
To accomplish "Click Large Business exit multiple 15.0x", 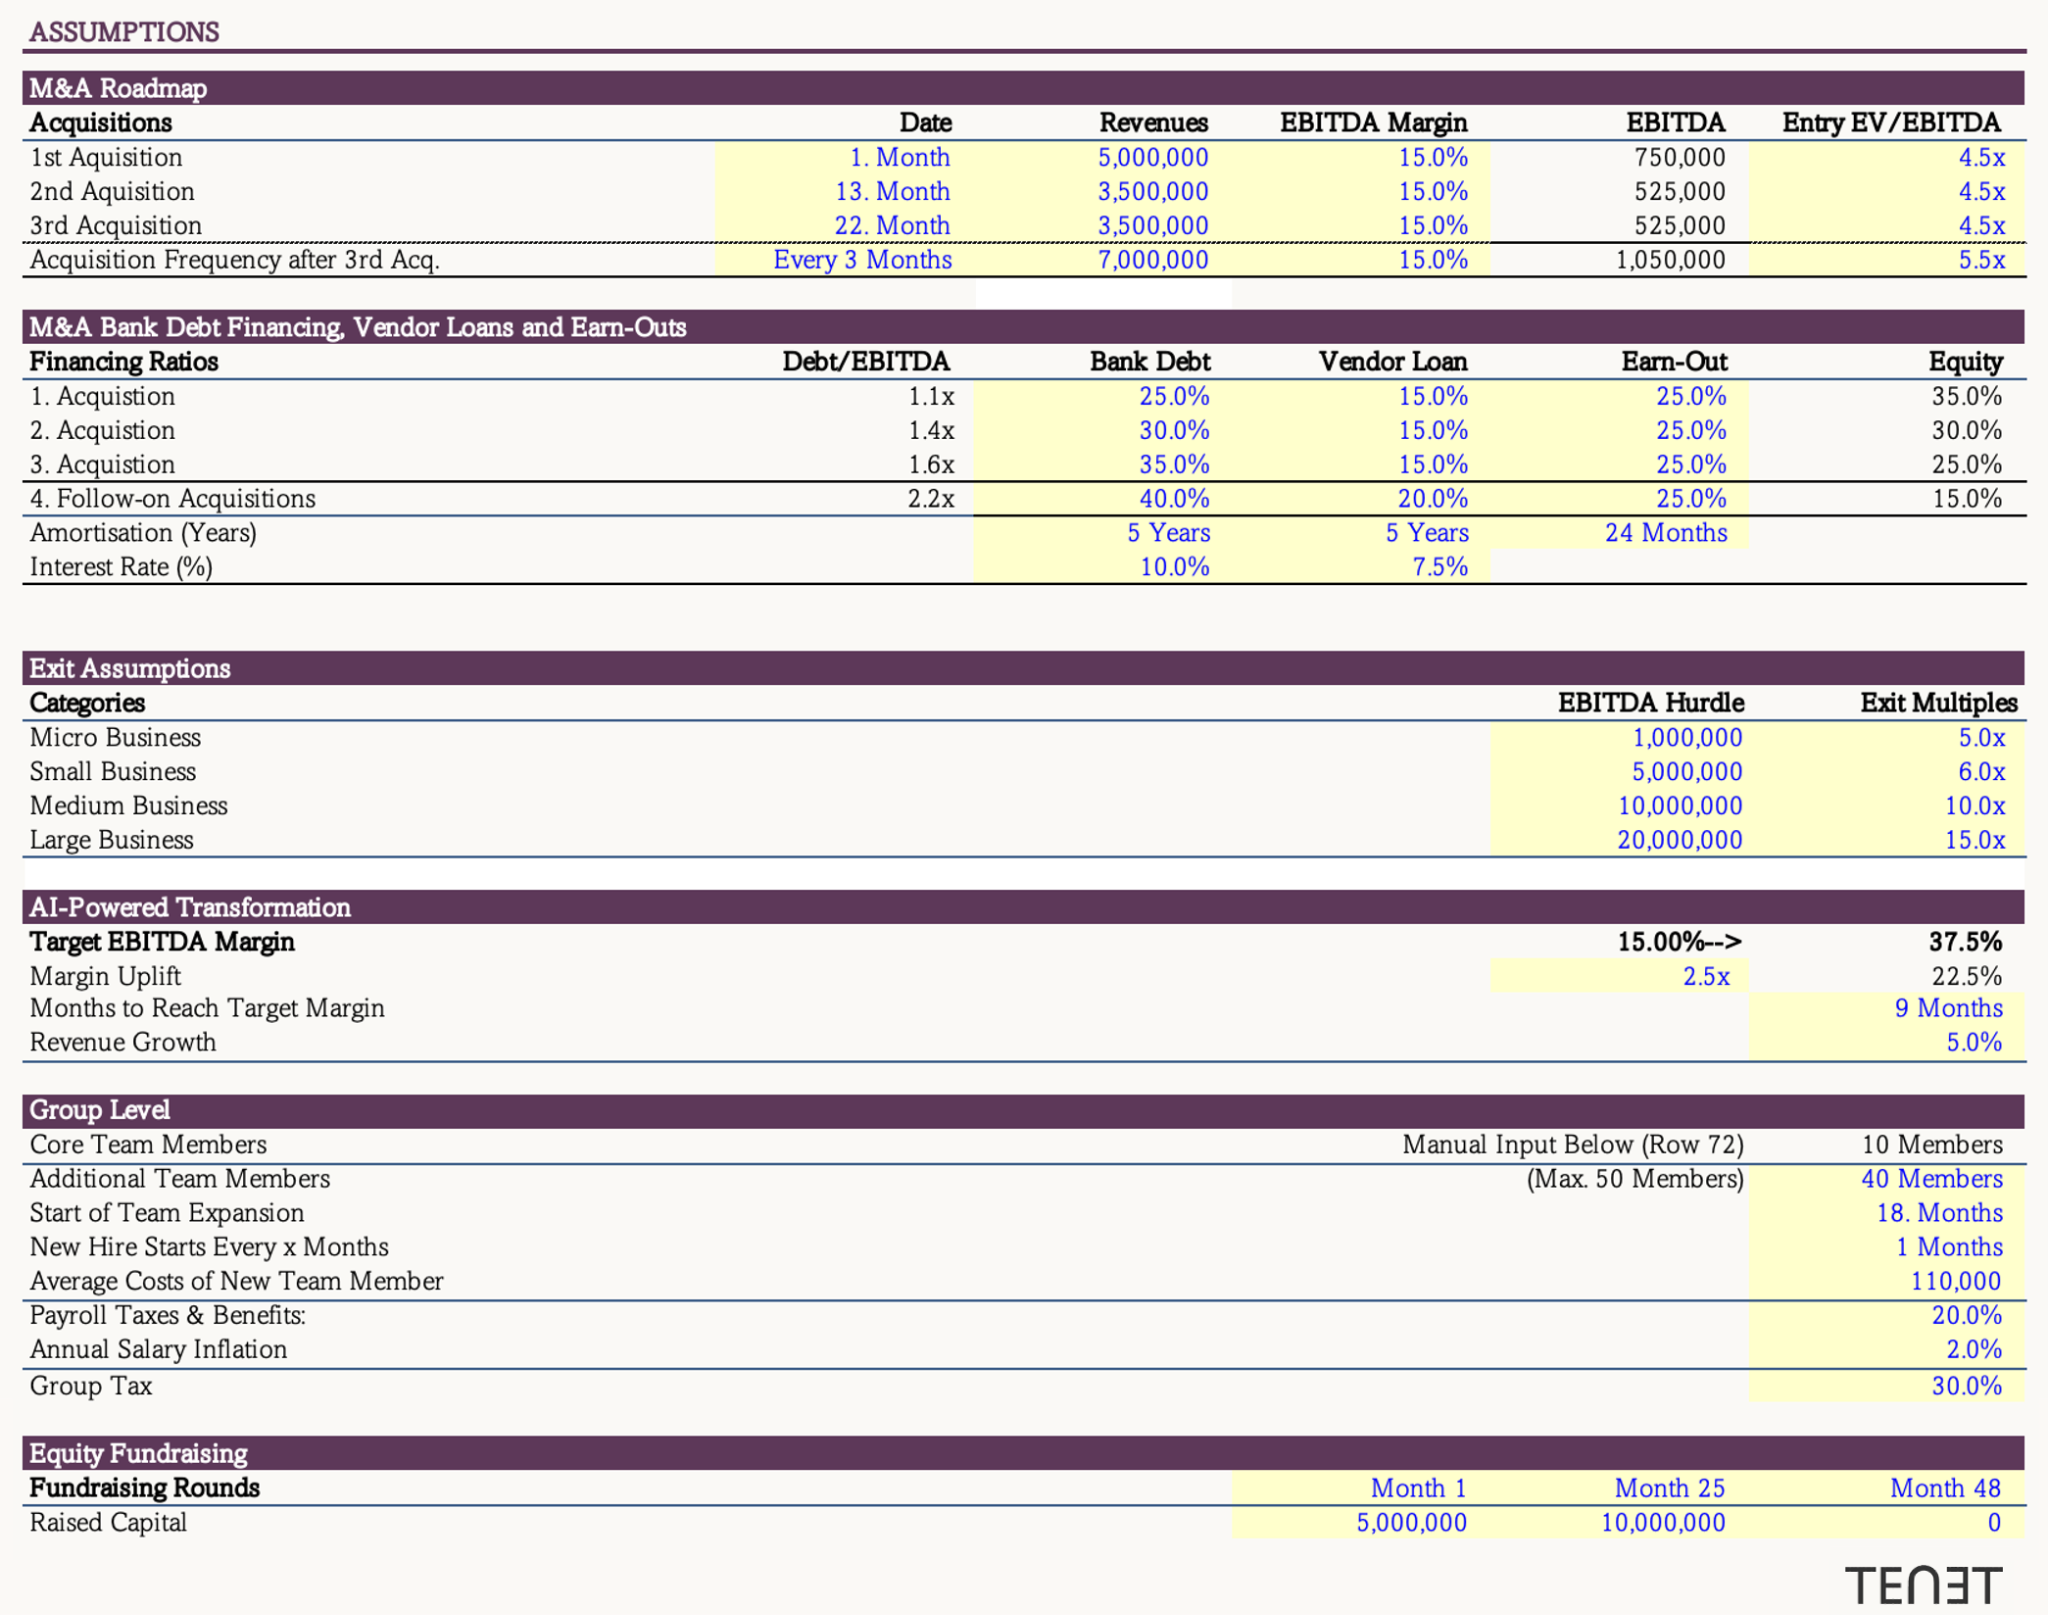I will tap(1887, 840).
